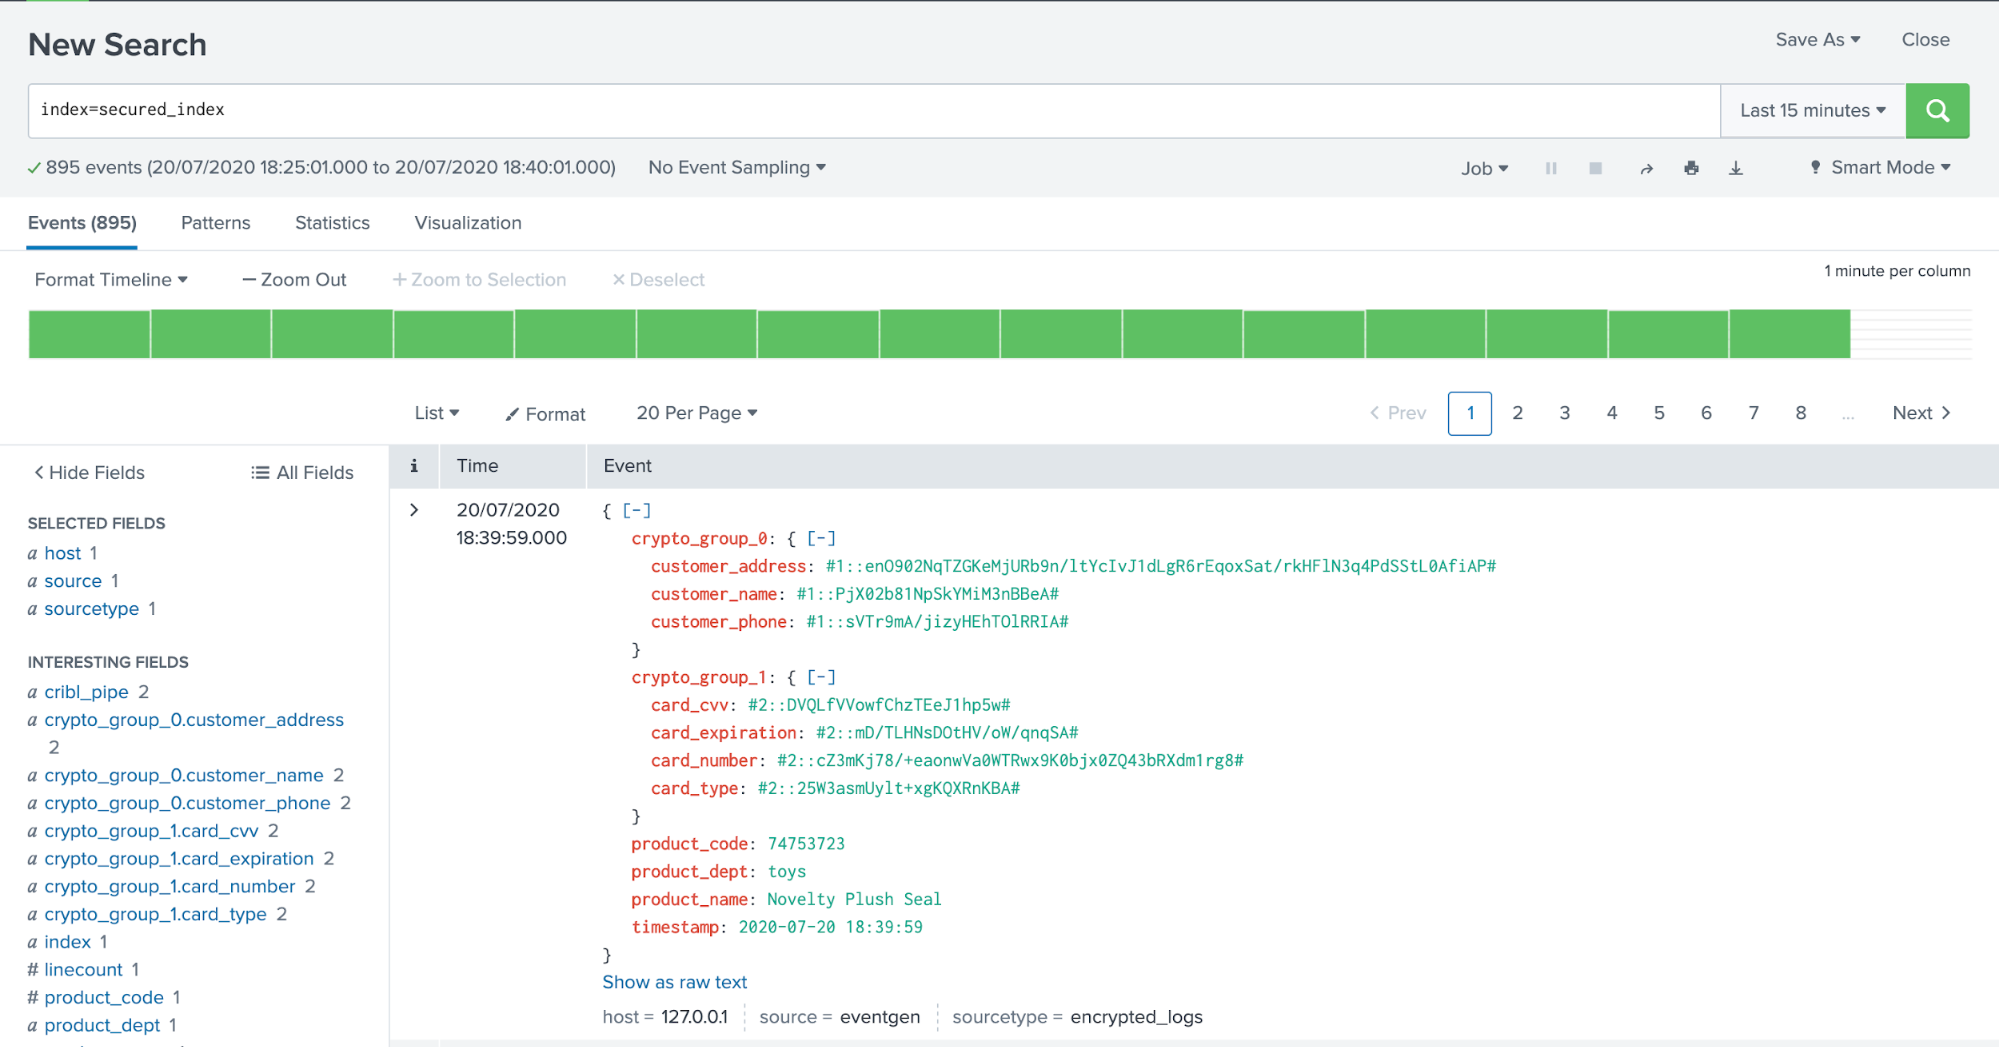This screenshot has width=1999, height=1047.
Task: Open crypto_group_1.card_type field
Action: click(x=155, y=914)
